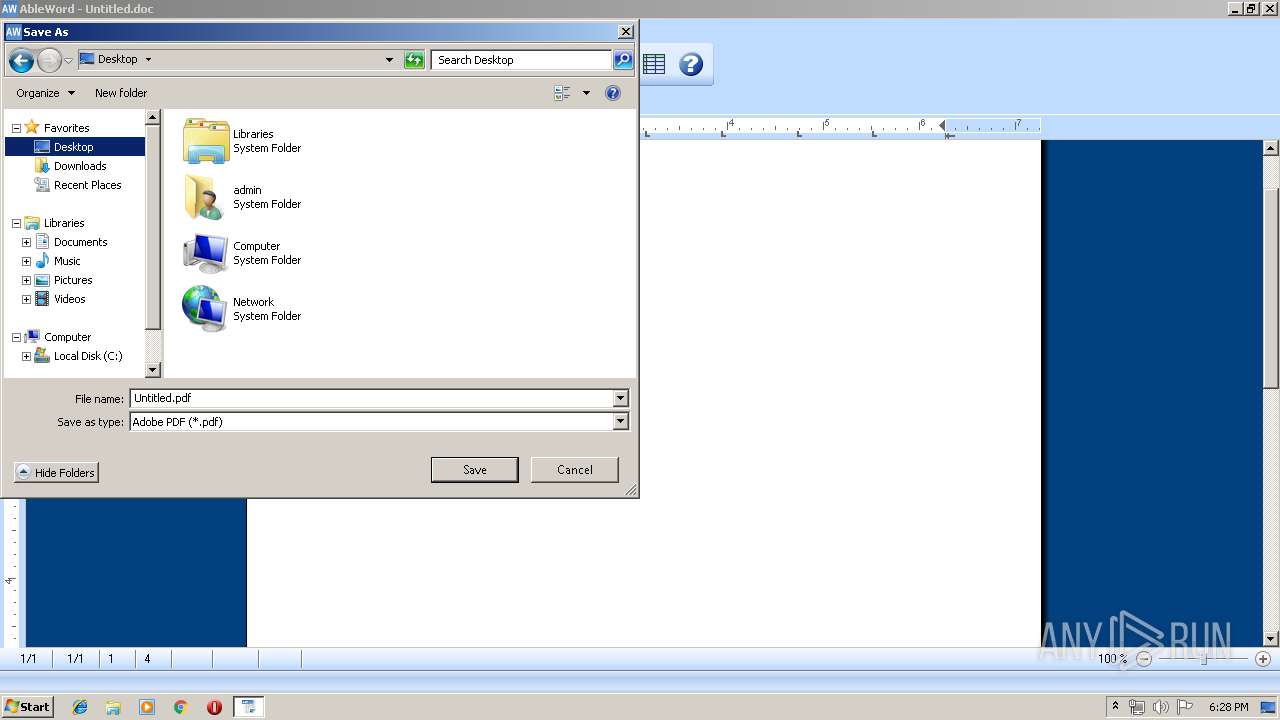Collapse the Libraries group
Image resolution: width=1280 pixels, height=720 pixels.
click(16, 223)
